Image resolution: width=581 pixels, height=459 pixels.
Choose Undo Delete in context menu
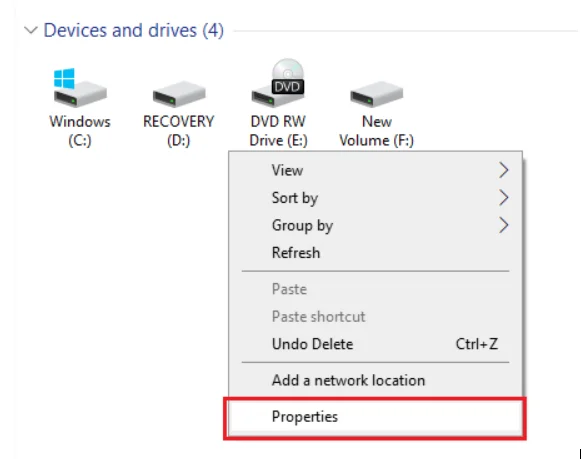(x=375, y=344)
